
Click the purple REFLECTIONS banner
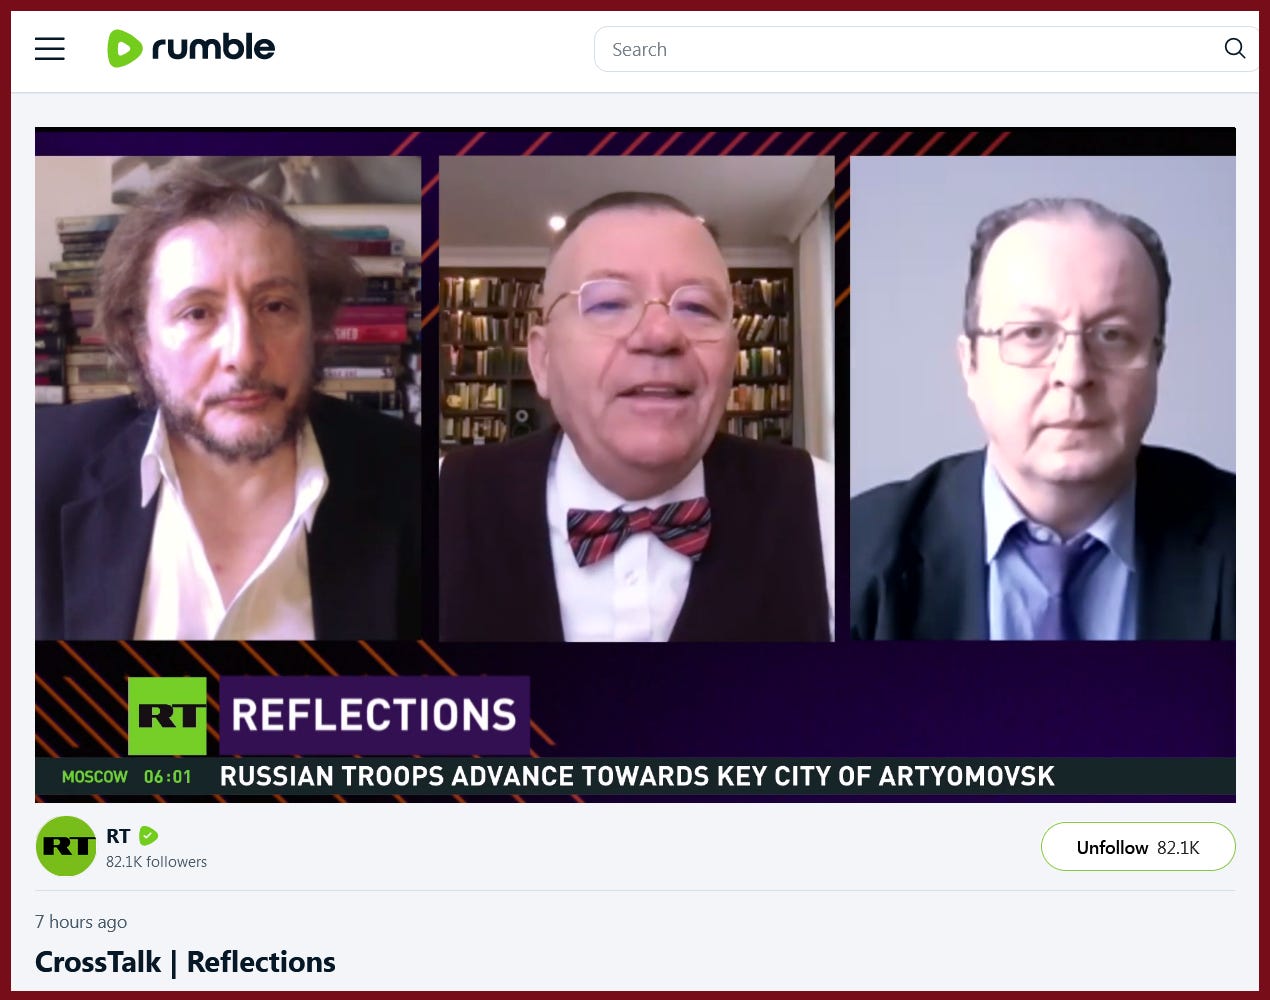click(374, 716)
